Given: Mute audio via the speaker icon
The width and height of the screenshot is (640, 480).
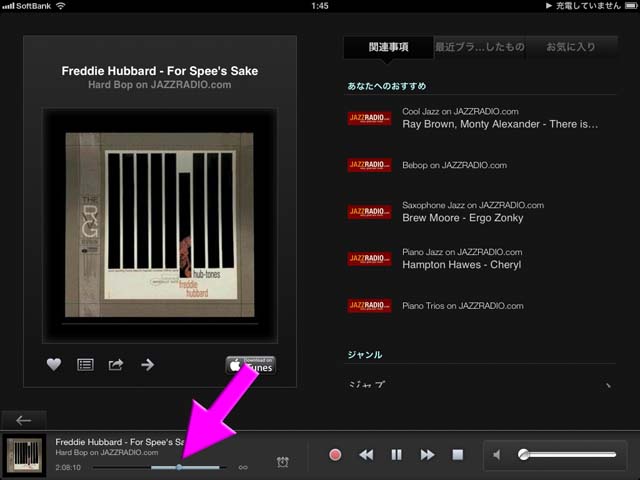Looking at the screenshot, I should pos(497,455).
